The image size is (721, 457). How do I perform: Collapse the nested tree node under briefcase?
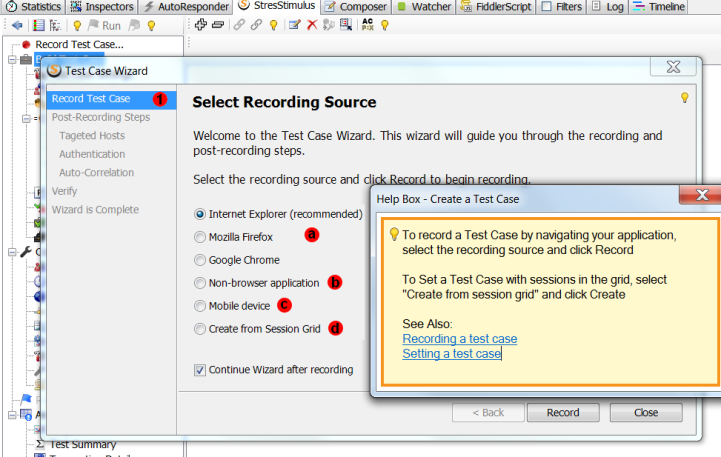(x=26, y=119)
